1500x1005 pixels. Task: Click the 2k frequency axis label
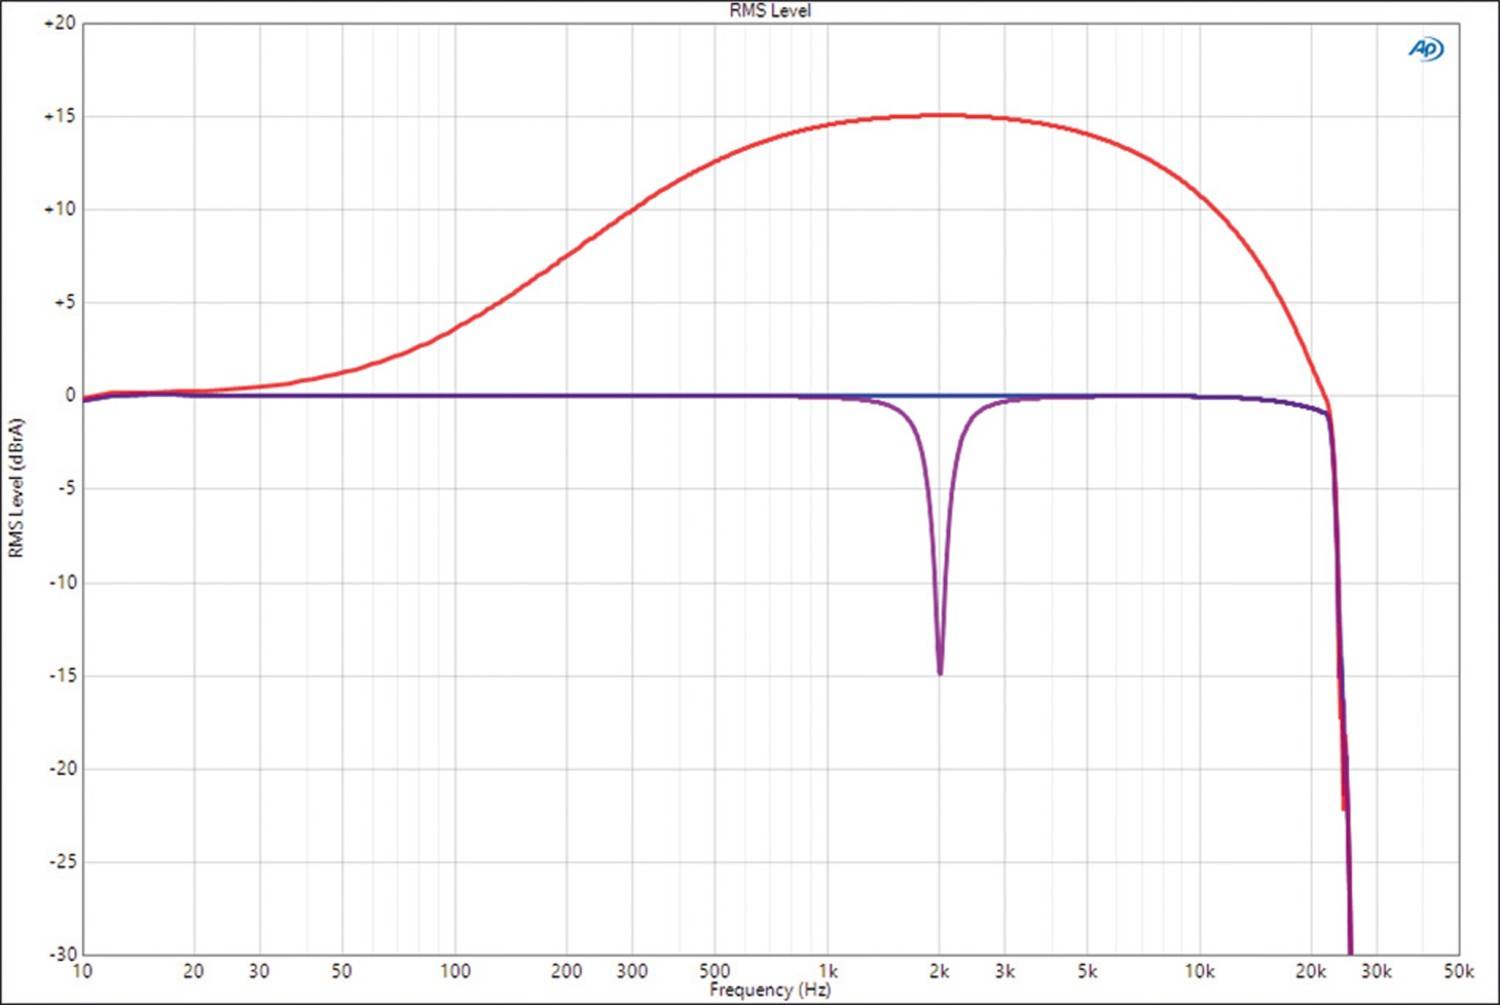(x=939, y=971)
